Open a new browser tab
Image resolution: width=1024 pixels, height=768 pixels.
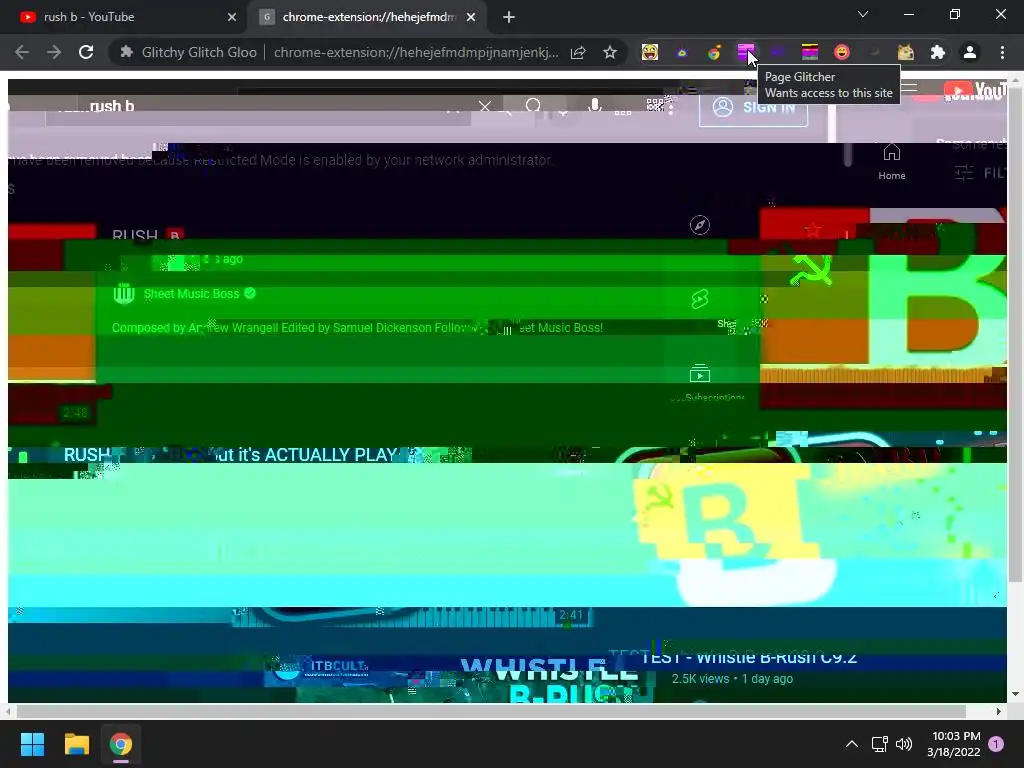pos(509,17)
